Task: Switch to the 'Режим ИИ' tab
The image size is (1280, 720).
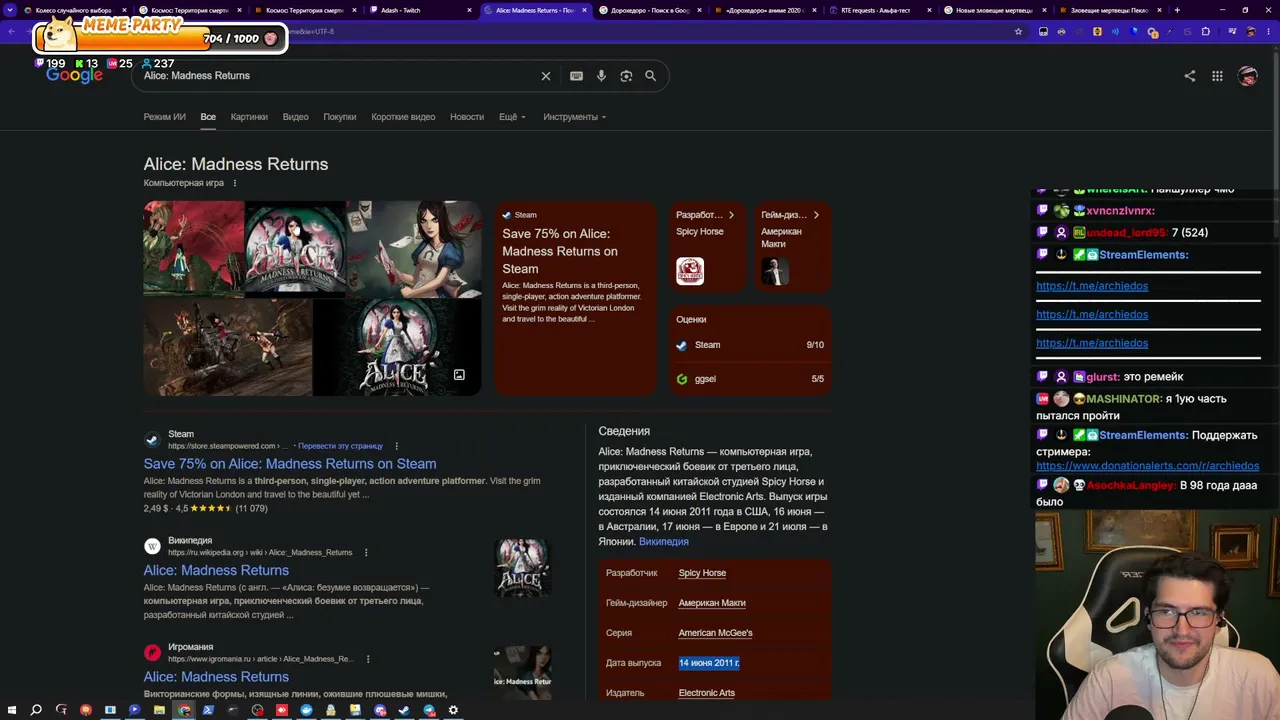Action: click(165, 117)
